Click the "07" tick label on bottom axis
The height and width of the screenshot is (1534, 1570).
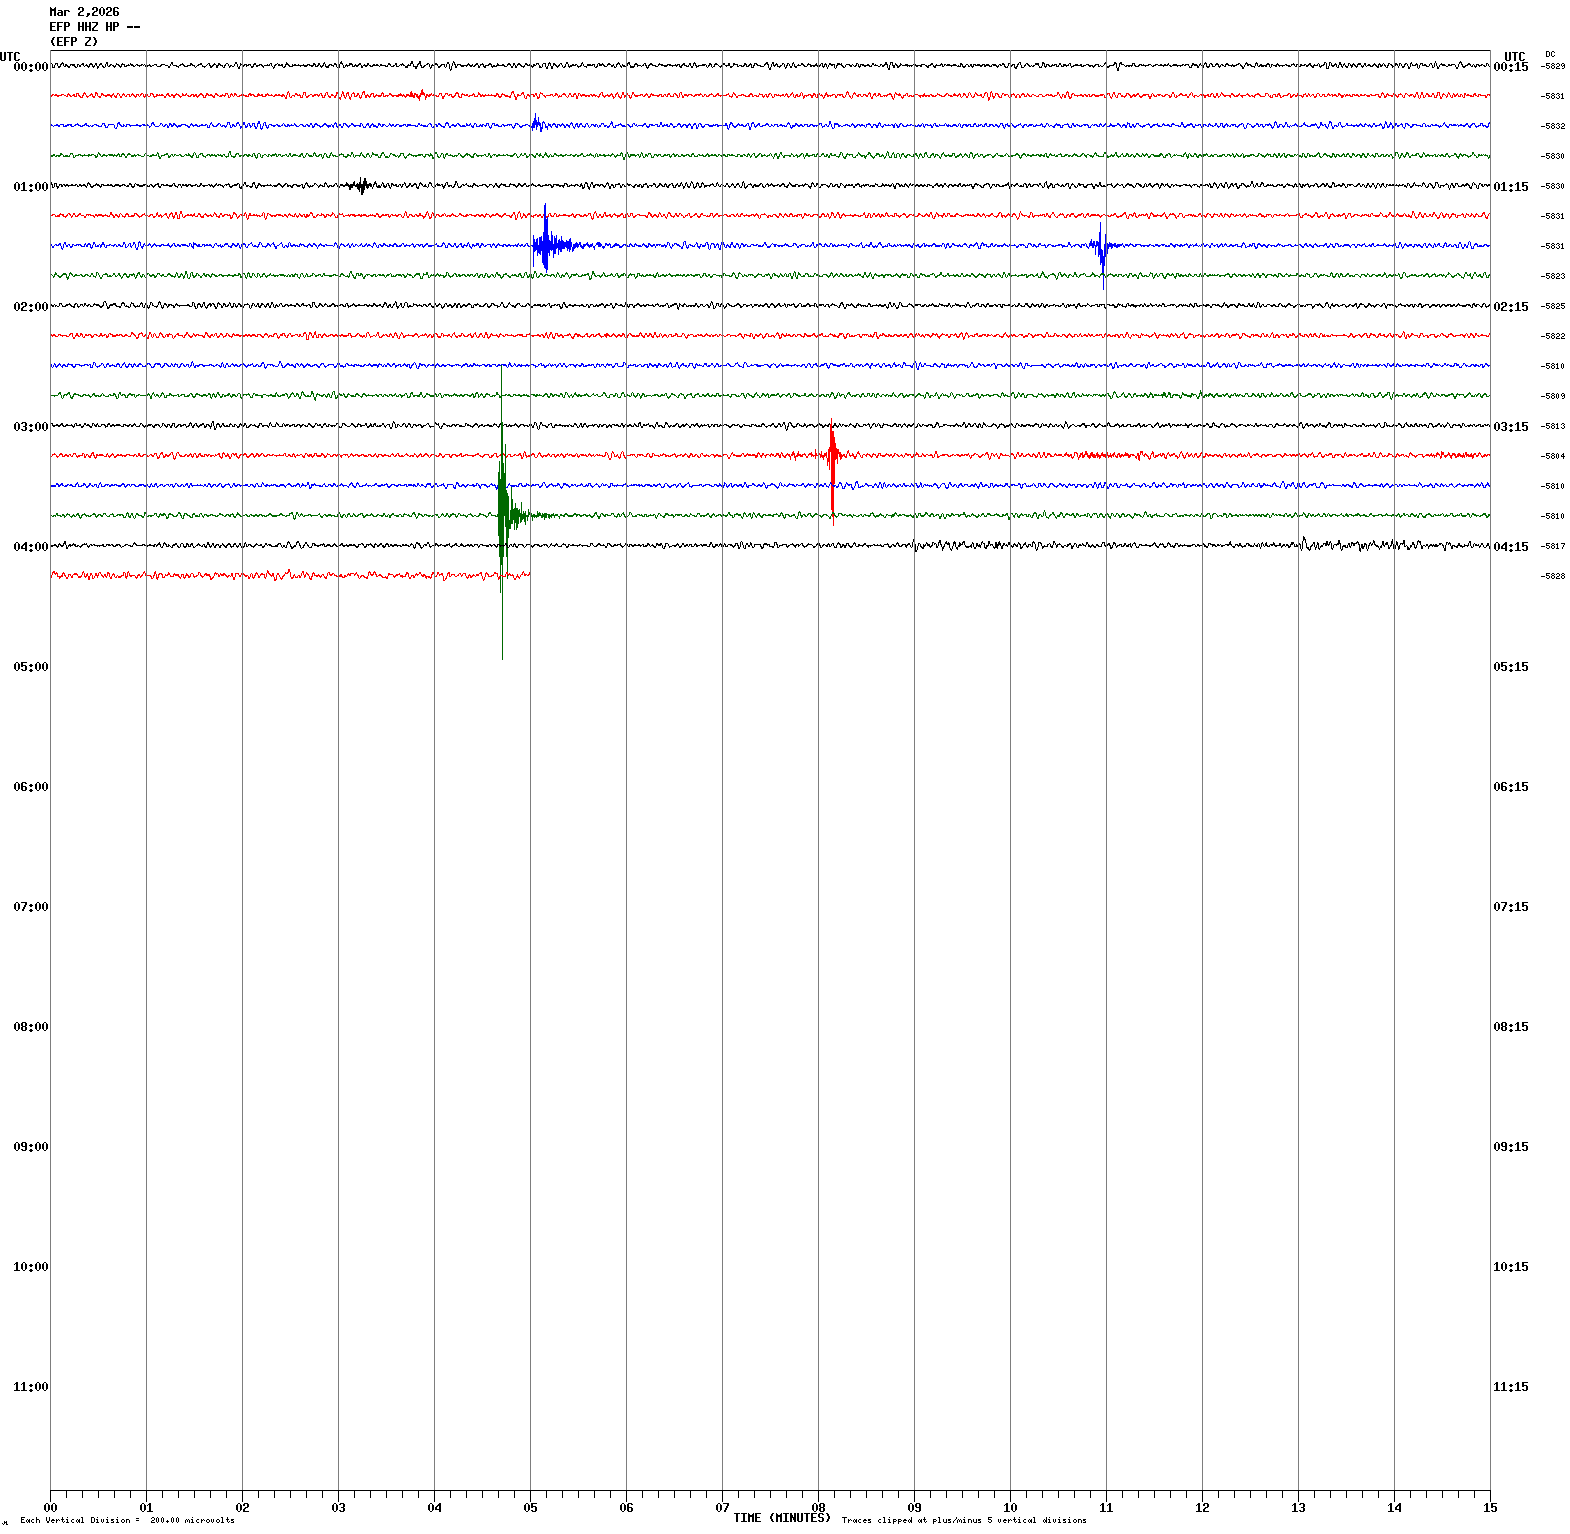[x=722, y=1508]
